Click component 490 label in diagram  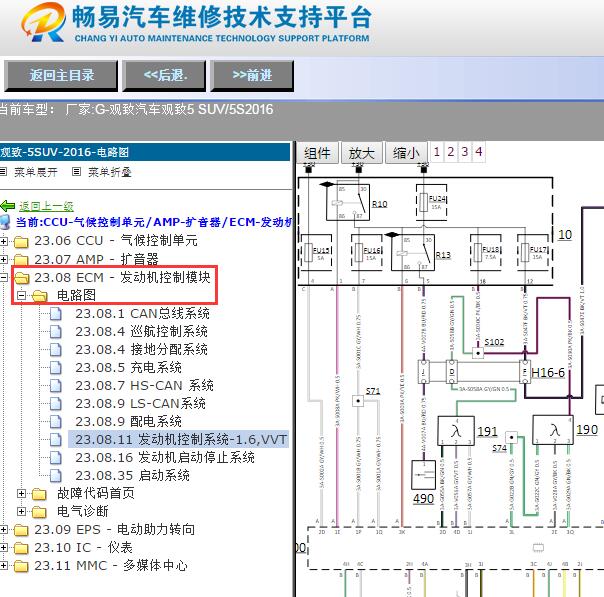[423, 499]
